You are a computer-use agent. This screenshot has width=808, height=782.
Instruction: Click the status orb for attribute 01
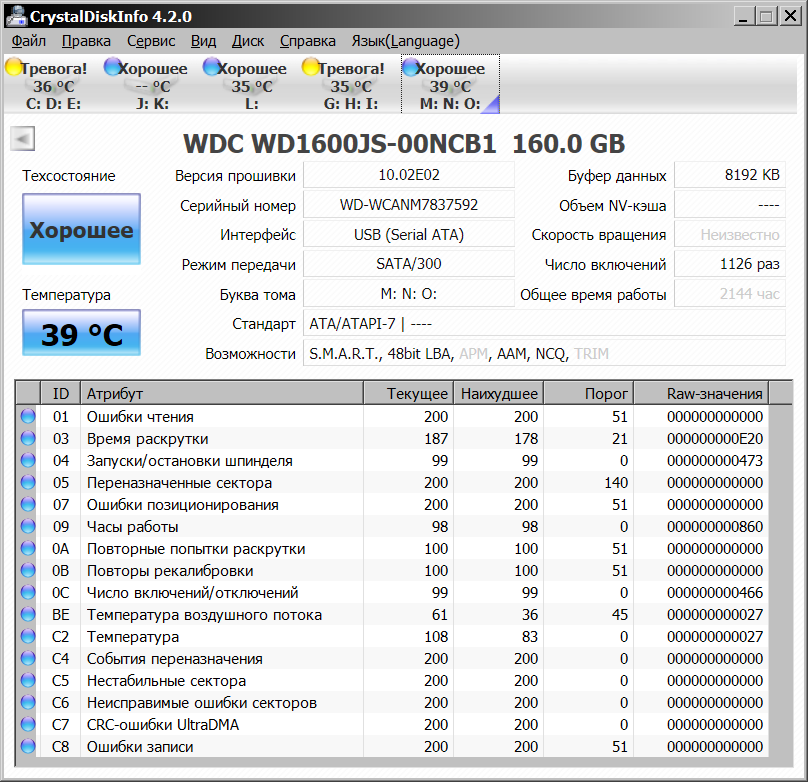pyautogui.click(x=28, y=417)
